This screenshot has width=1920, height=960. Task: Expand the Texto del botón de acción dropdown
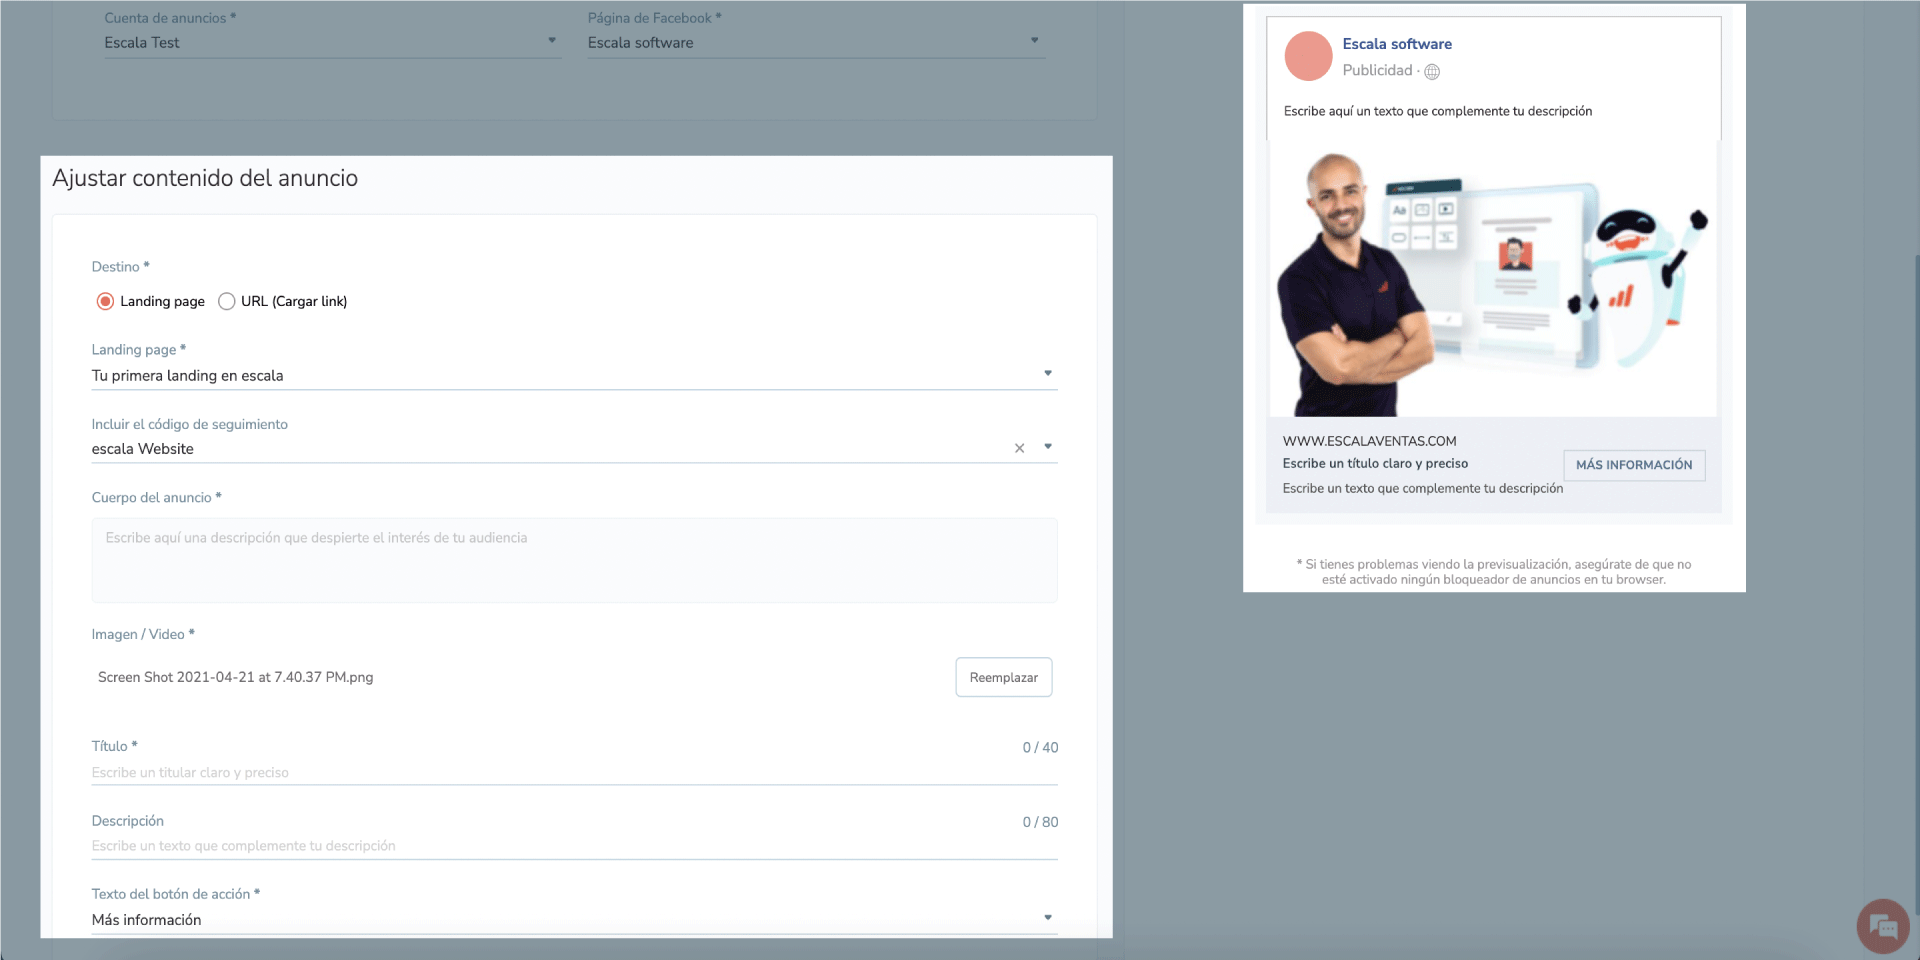tap(1047, 918)
